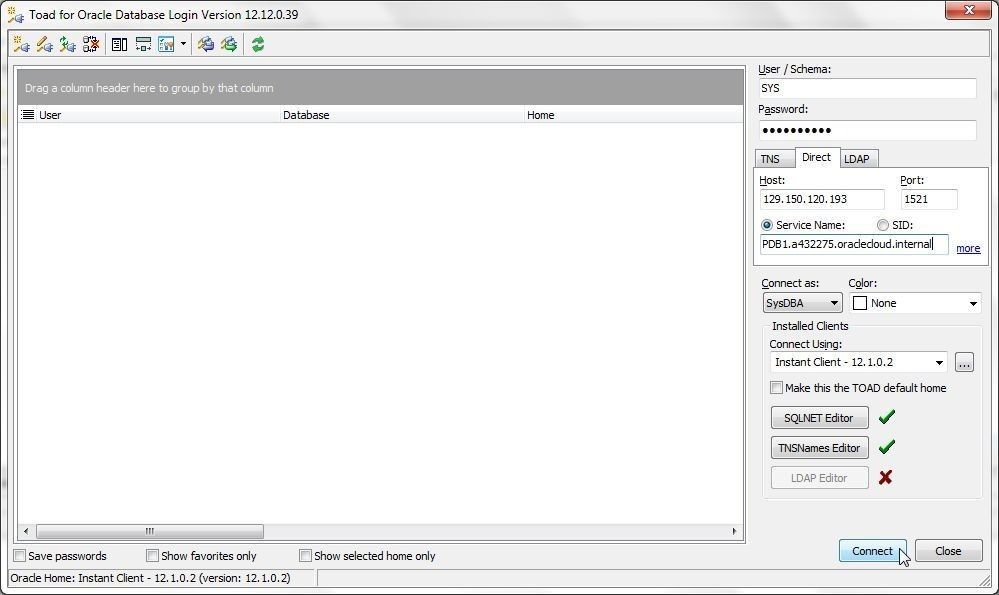Click the connection grid options icon
Image resolution: width=999 pixels, height=595 pixels.
point(166,44)
